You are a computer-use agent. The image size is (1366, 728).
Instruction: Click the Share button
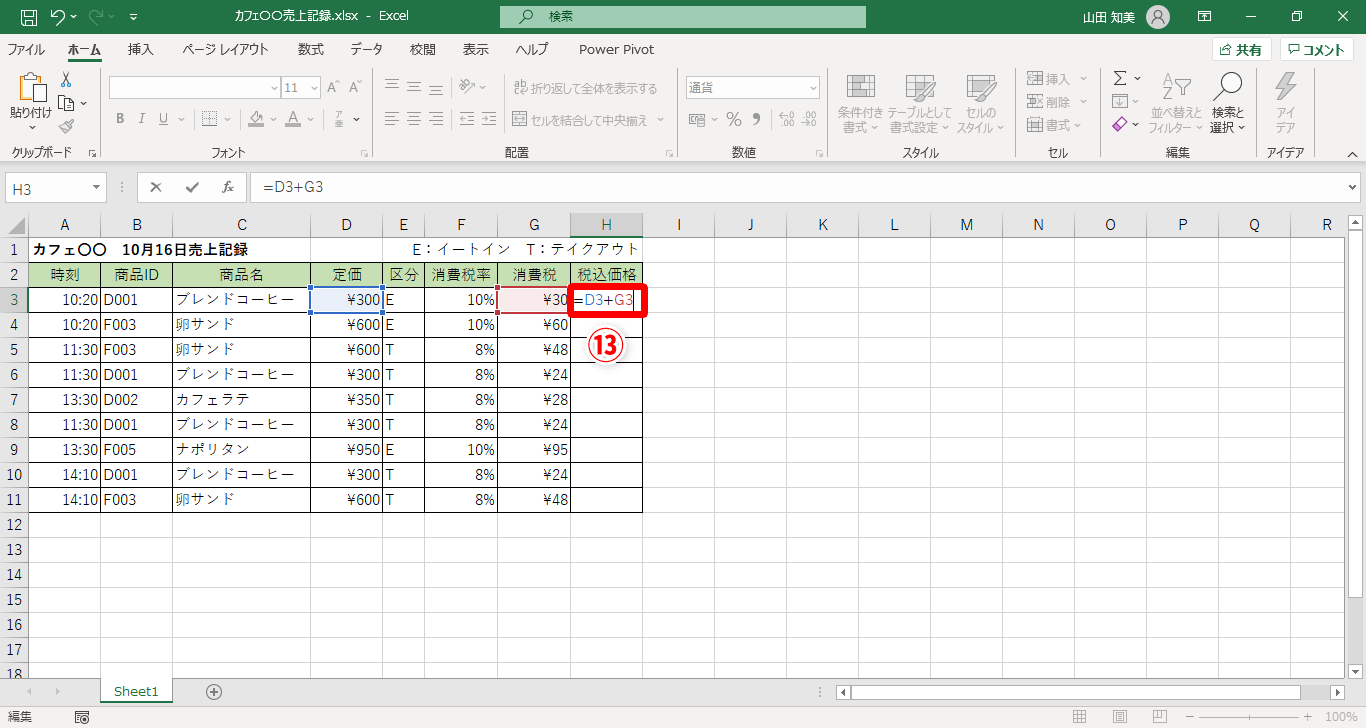(x=1242, y=50)
